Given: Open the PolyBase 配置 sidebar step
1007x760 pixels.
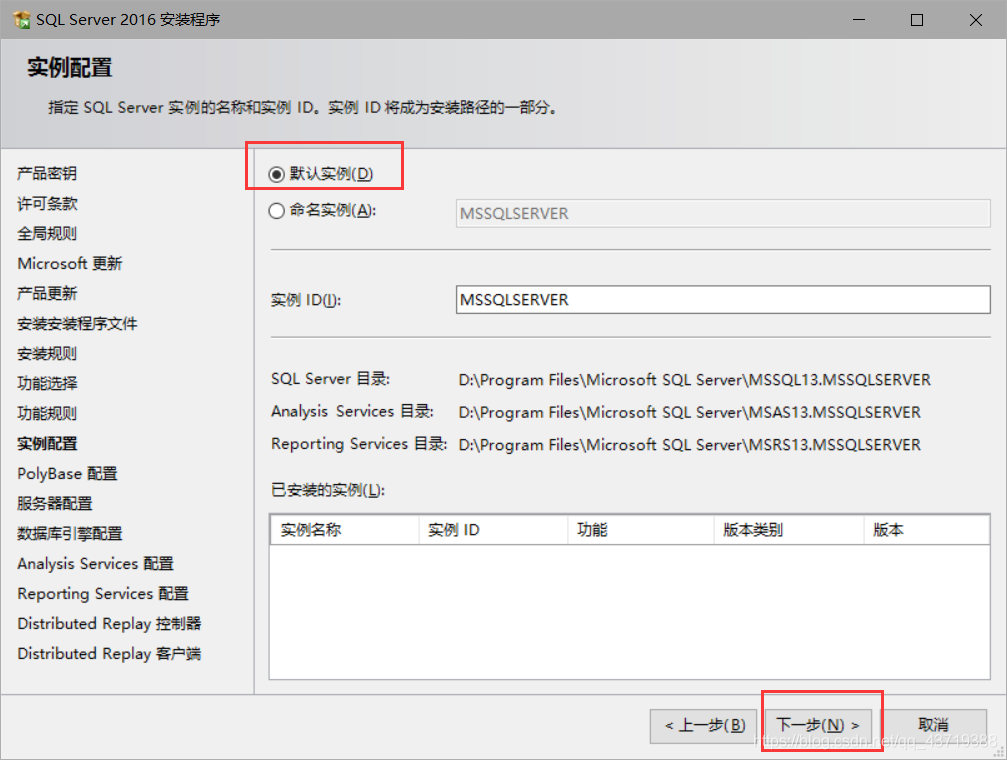Looking at the screenshot, I should 67,473.
